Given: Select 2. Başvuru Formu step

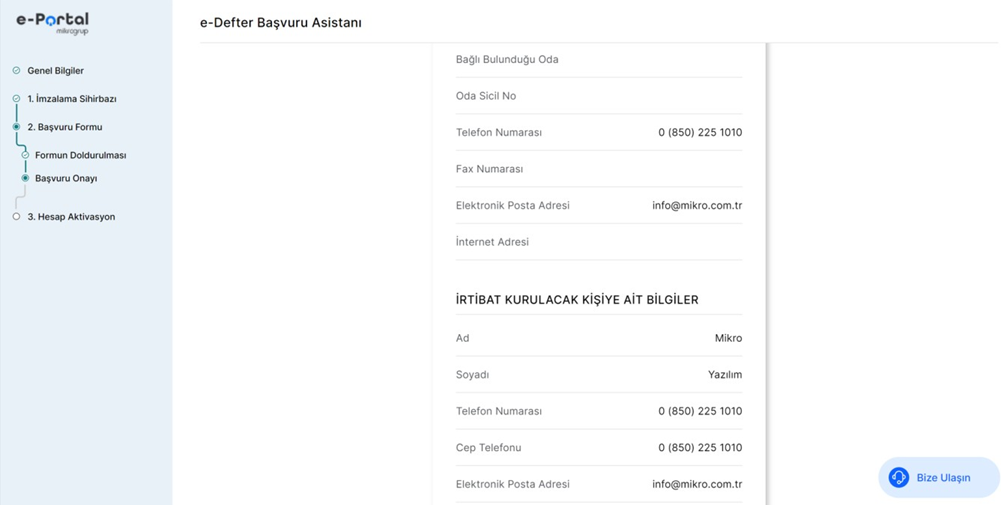Looking at the screenshot, I should [65, 127].
